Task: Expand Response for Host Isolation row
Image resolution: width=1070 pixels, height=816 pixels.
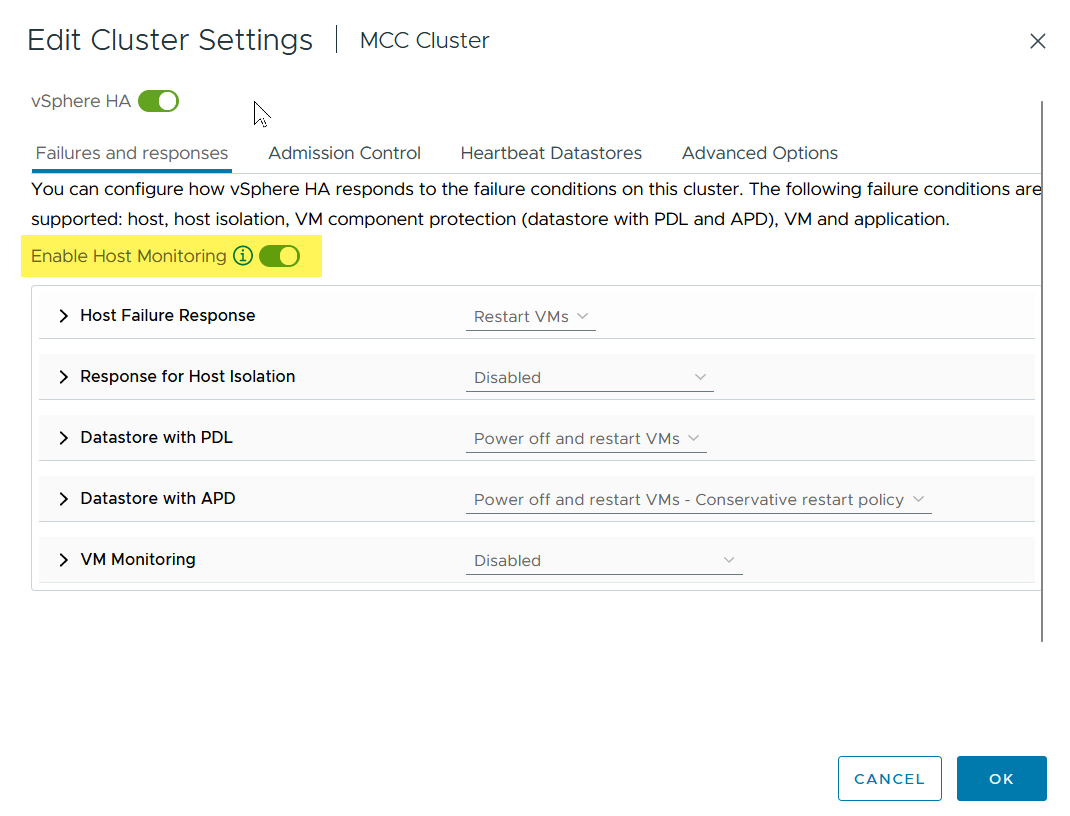Action: pyautogui.click(x=64, y=377)
